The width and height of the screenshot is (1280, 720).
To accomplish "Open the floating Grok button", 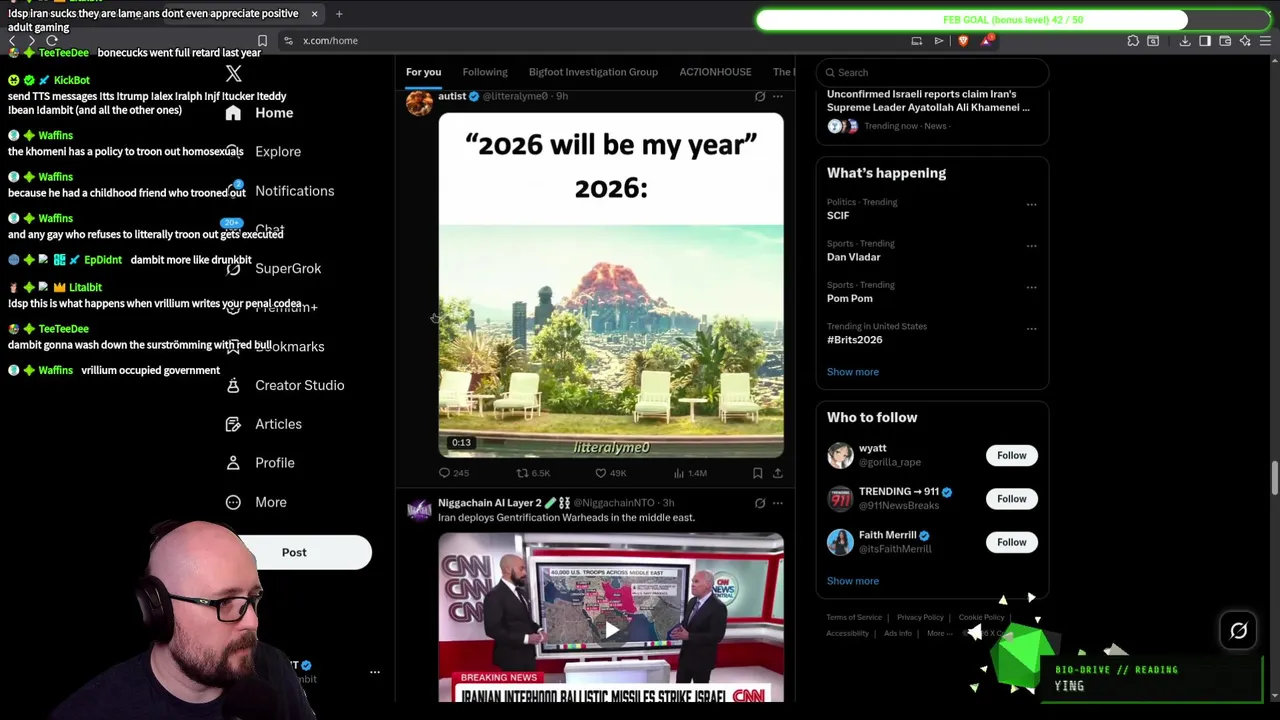I will (x=1238, y=631).
